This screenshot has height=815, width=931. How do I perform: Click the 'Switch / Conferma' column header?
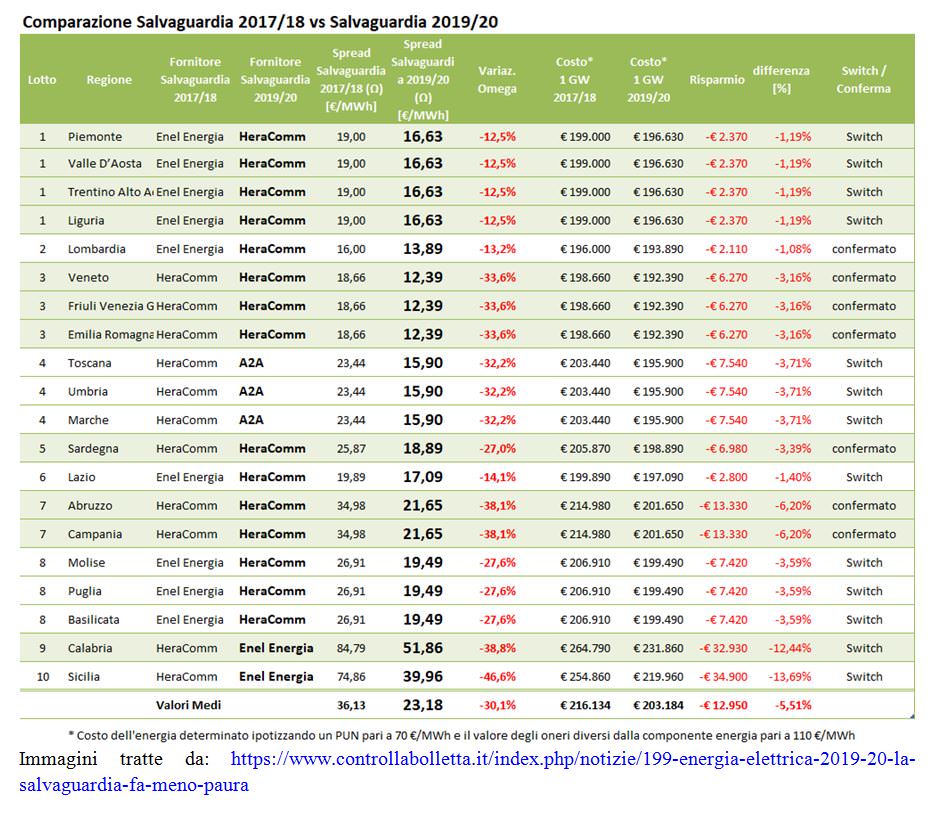point(864,80)
